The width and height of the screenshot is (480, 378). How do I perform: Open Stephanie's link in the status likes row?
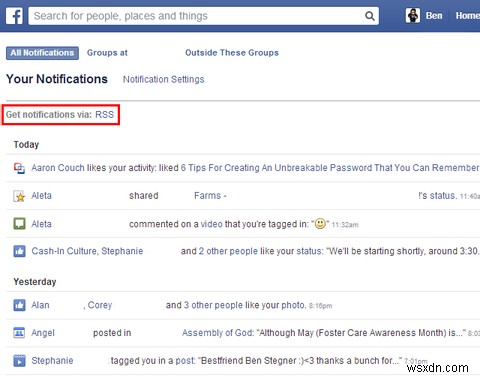click(122, 251)
